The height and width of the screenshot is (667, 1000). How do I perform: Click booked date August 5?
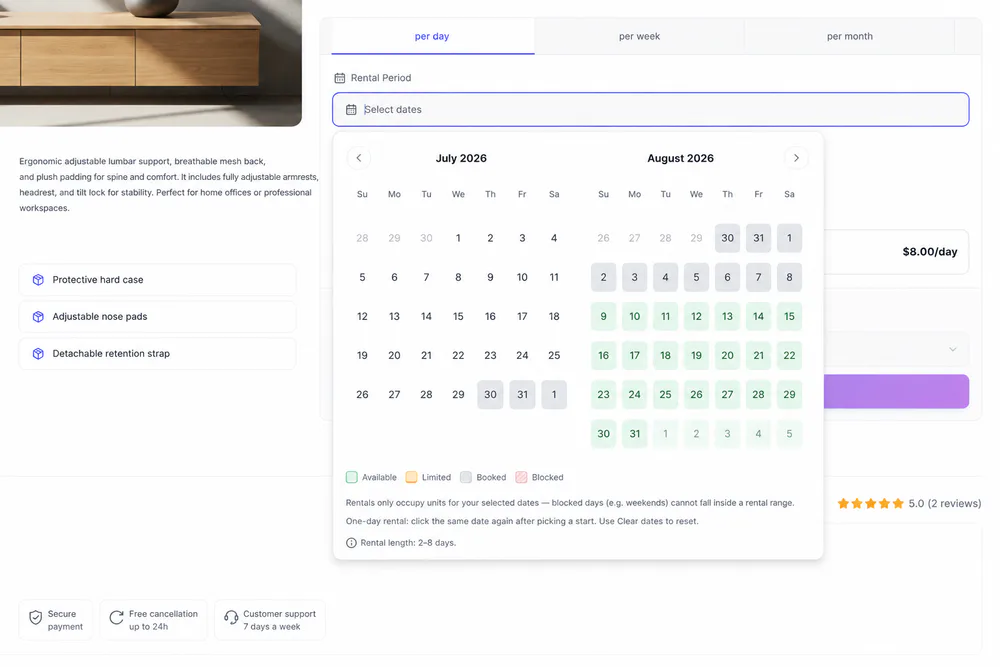(696, 277)
